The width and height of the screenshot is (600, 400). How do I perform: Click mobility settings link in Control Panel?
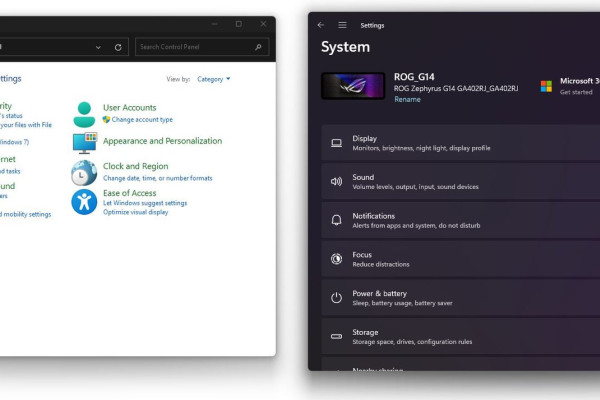(x=27, y=214)
